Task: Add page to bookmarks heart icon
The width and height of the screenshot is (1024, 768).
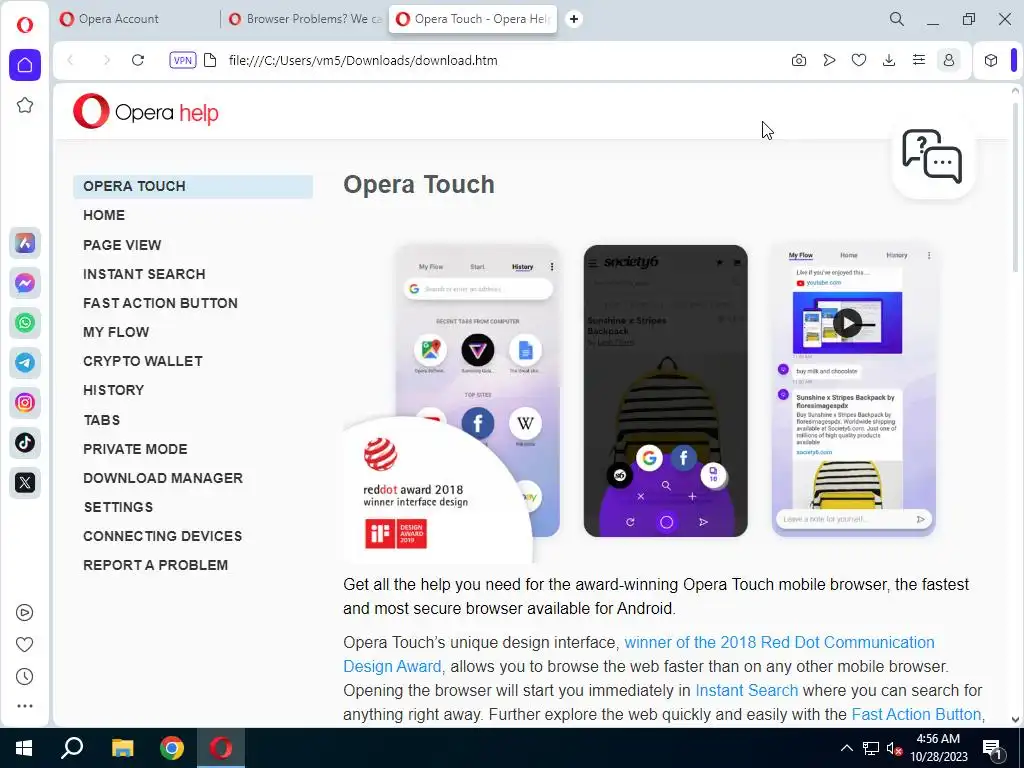Action: pyautogui.click(x=859, y=60)
